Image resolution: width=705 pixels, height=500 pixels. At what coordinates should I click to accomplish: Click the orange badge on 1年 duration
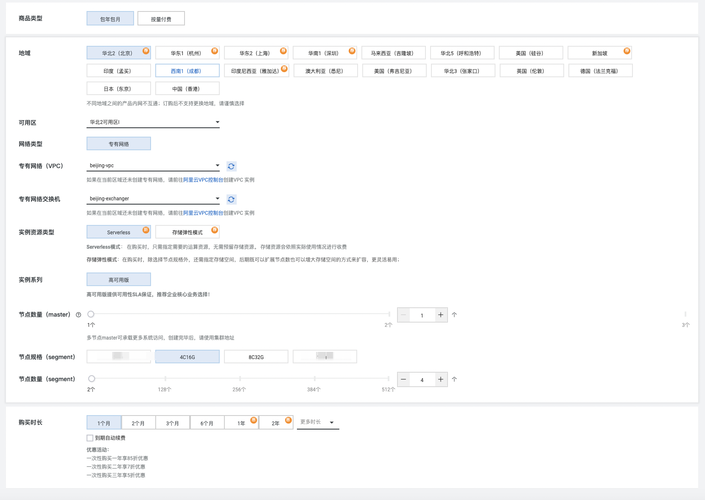tap(254, 420)
